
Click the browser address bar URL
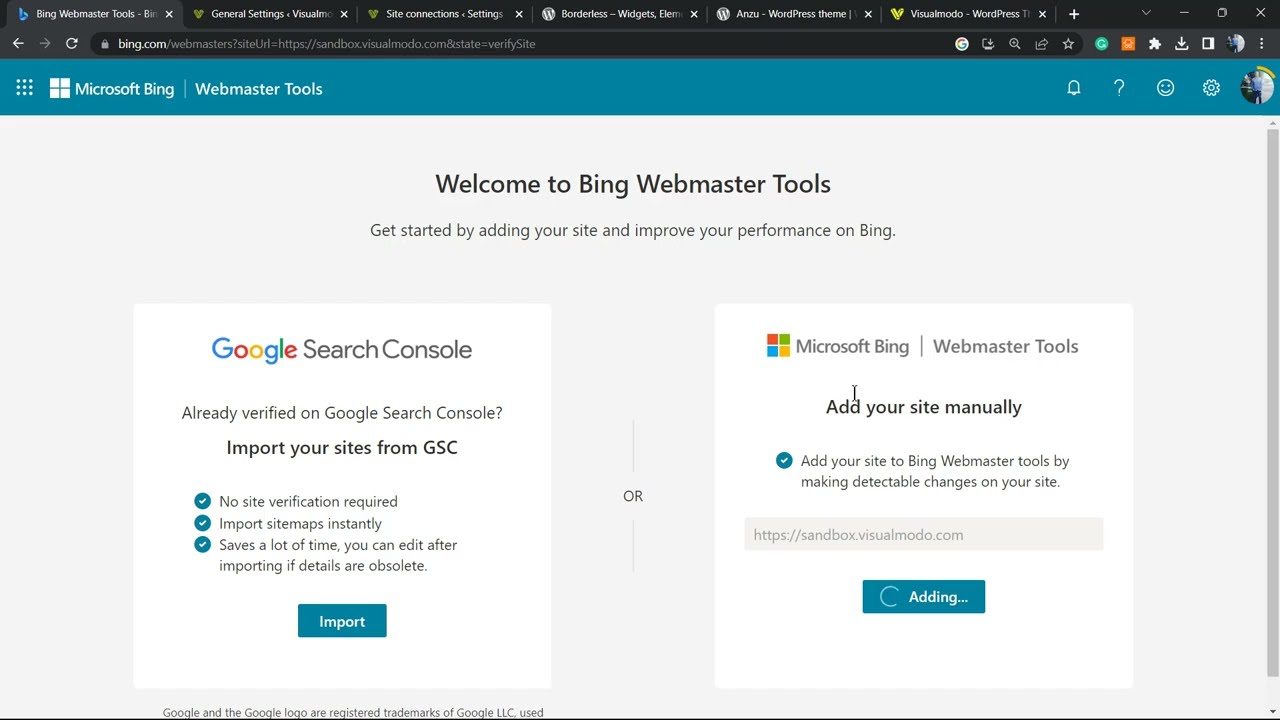[327, 44]
